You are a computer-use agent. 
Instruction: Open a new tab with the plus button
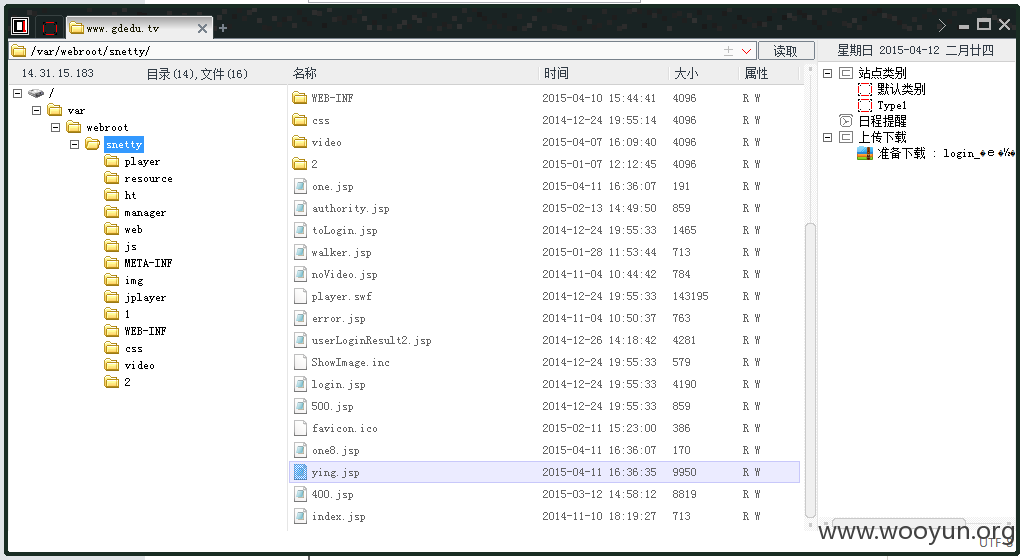click(x=223, y=28)
